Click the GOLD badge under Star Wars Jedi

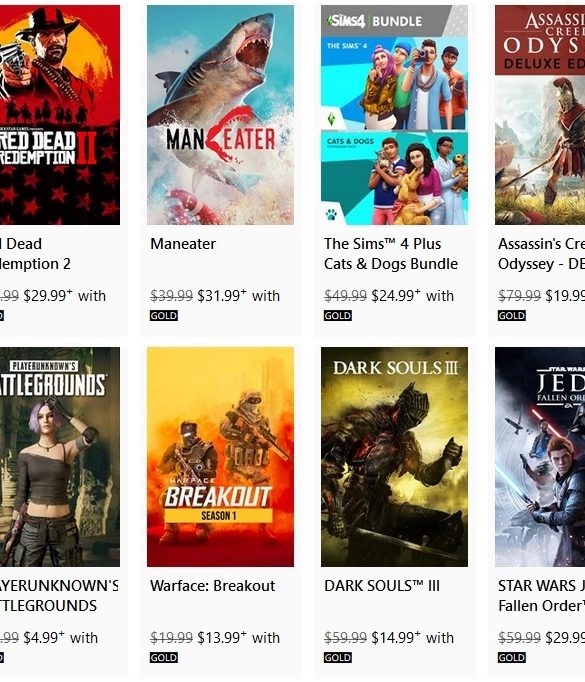click(511, 657)
